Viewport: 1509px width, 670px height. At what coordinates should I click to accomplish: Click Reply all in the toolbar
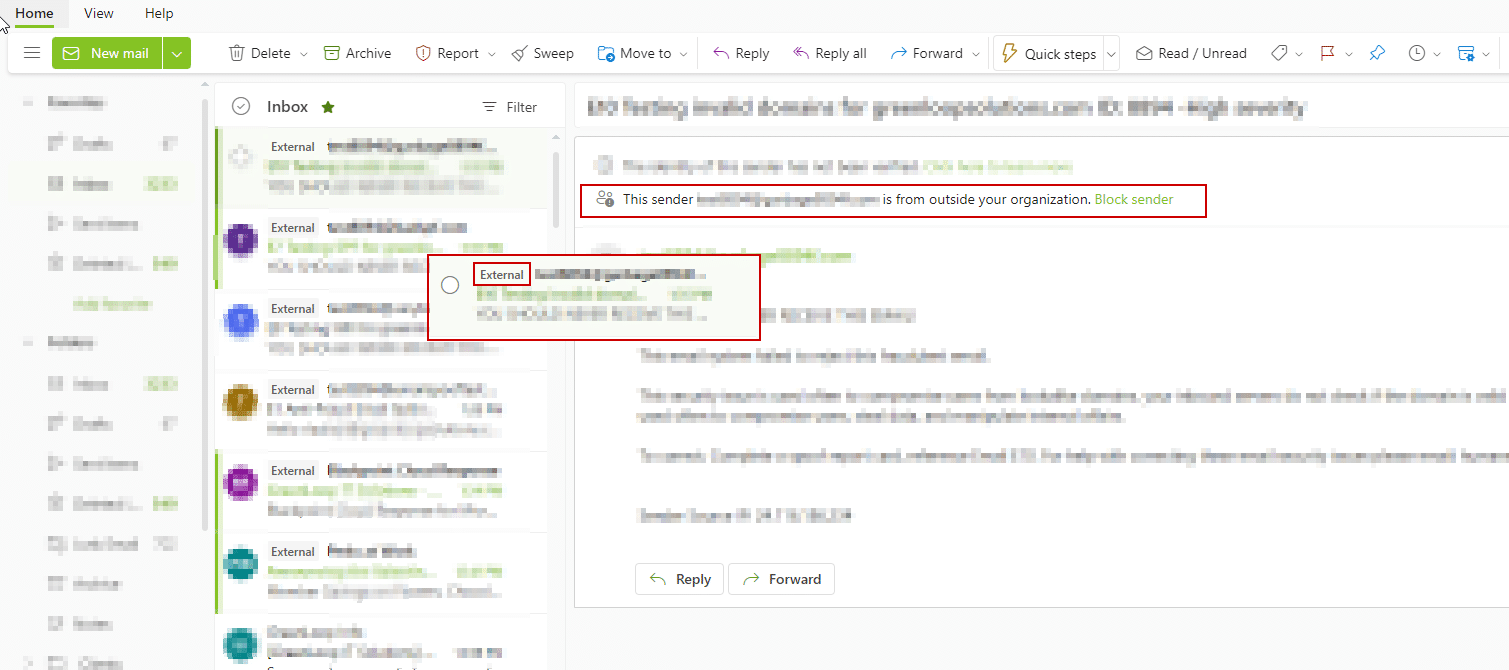pyautogui.click(x=829, y=53)
